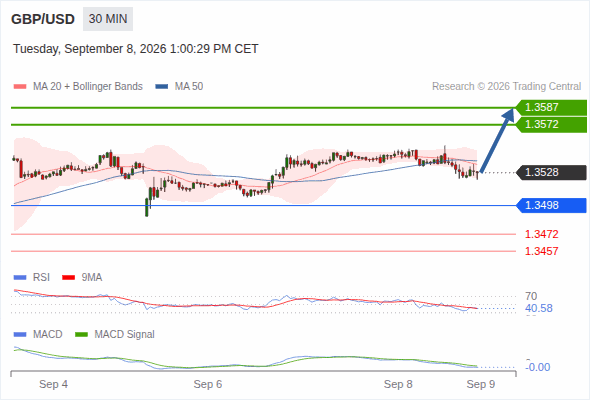The width and height of the screenshot is (590, 400).
Task: Click the blue MACD legend swatch
Action: pyautogui.click(x=20, y=335)
